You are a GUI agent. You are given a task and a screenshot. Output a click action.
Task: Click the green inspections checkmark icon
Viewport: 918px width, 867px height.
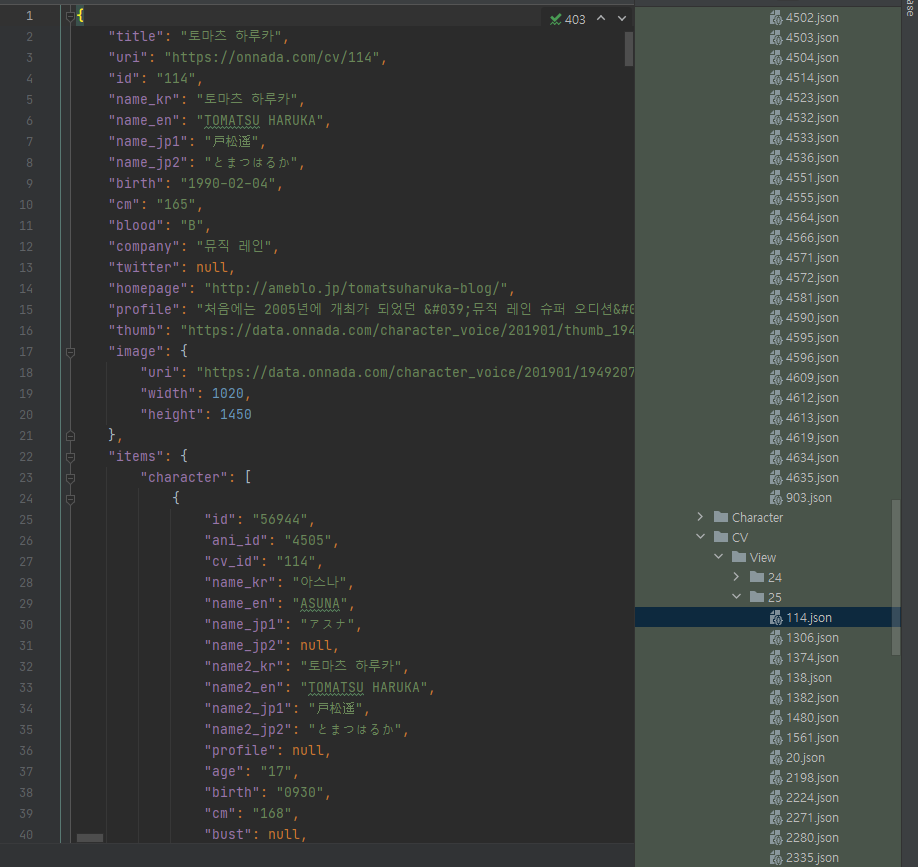click(x=555, y=19)
